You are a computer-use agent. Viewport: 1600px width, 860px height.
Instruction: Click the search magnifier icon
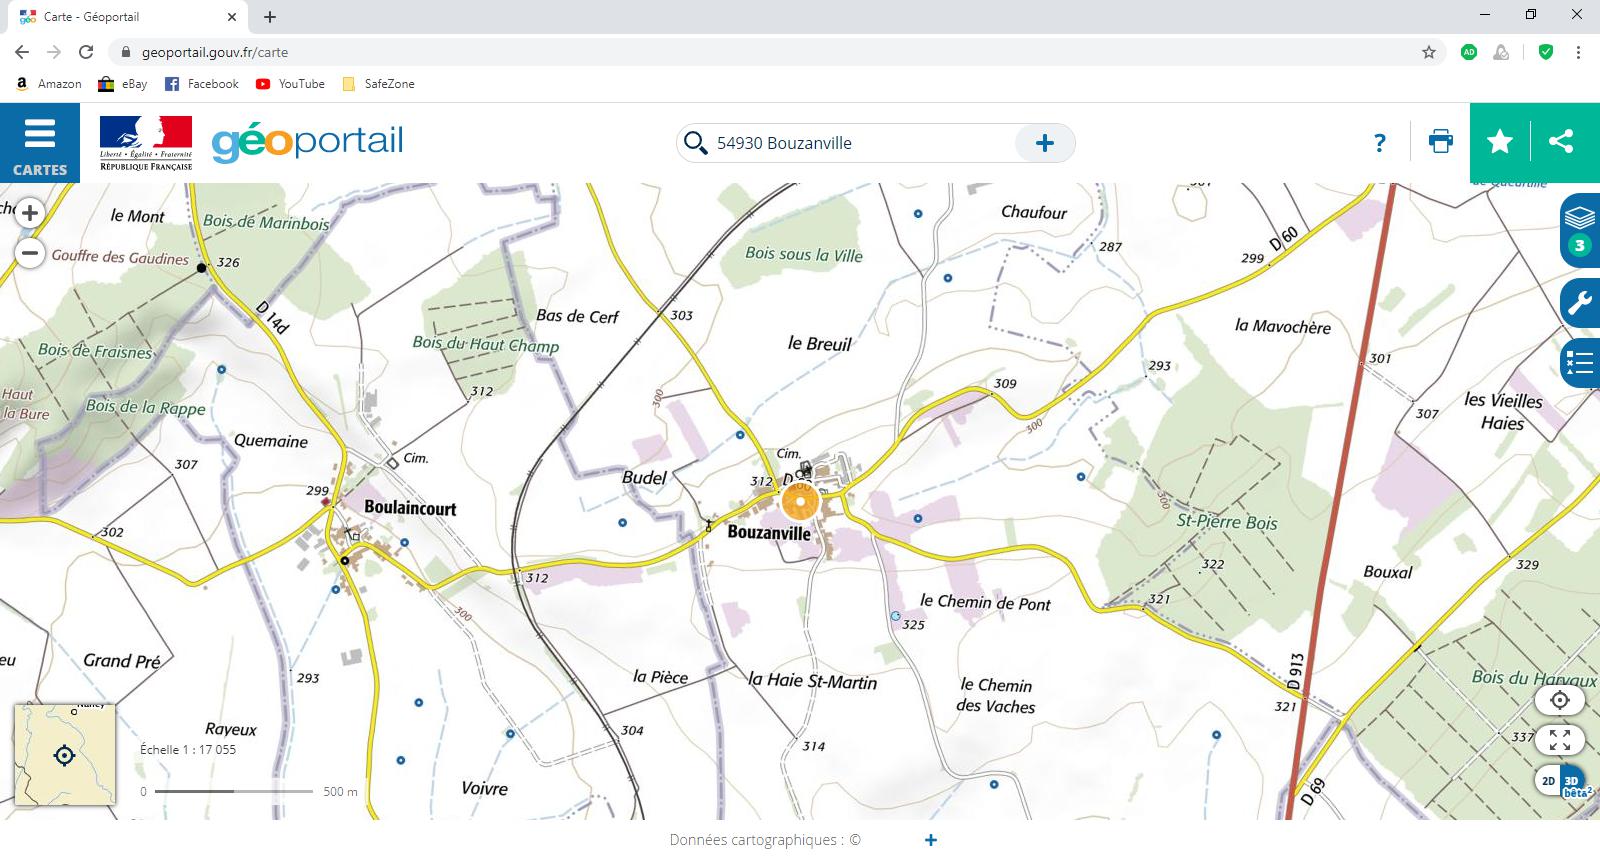[x=695, y=143]
